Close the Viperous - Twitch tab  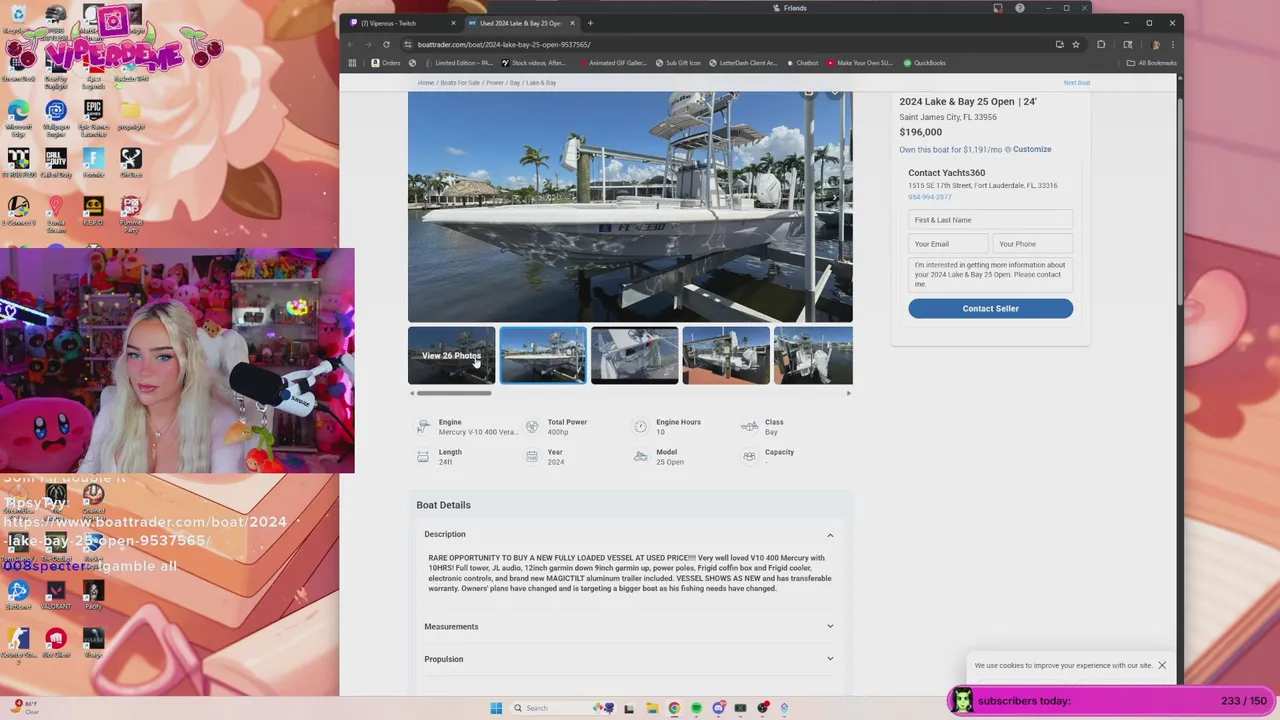[x=453, y=23]
